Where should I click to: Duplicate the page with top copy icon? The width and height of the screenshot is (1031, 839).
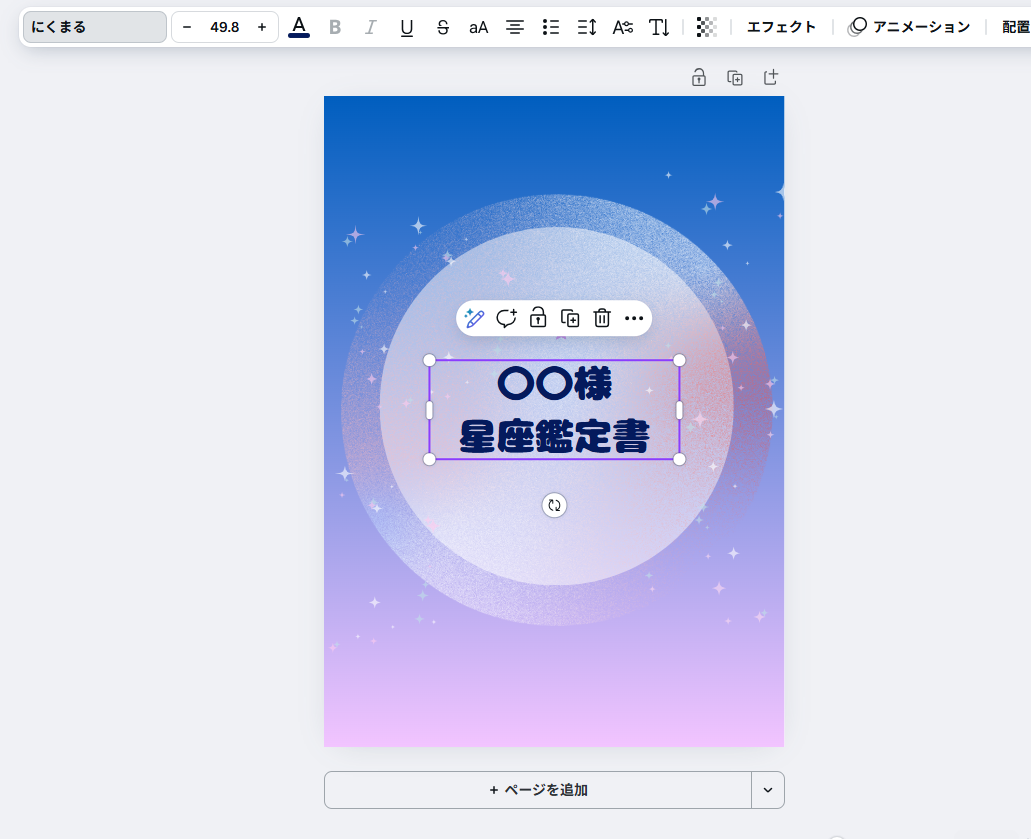735,78
